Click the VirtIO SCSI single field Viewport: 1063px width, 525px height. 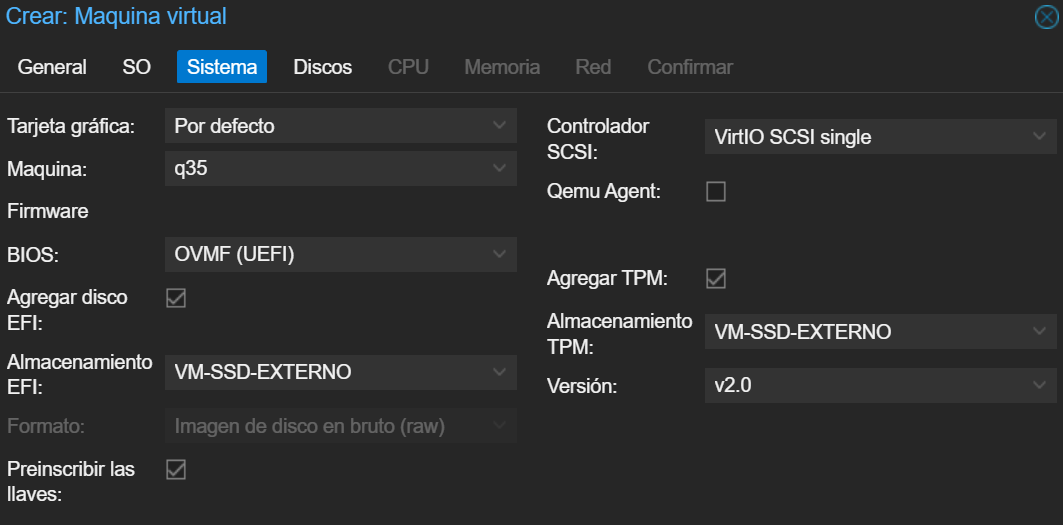point(881,137)
